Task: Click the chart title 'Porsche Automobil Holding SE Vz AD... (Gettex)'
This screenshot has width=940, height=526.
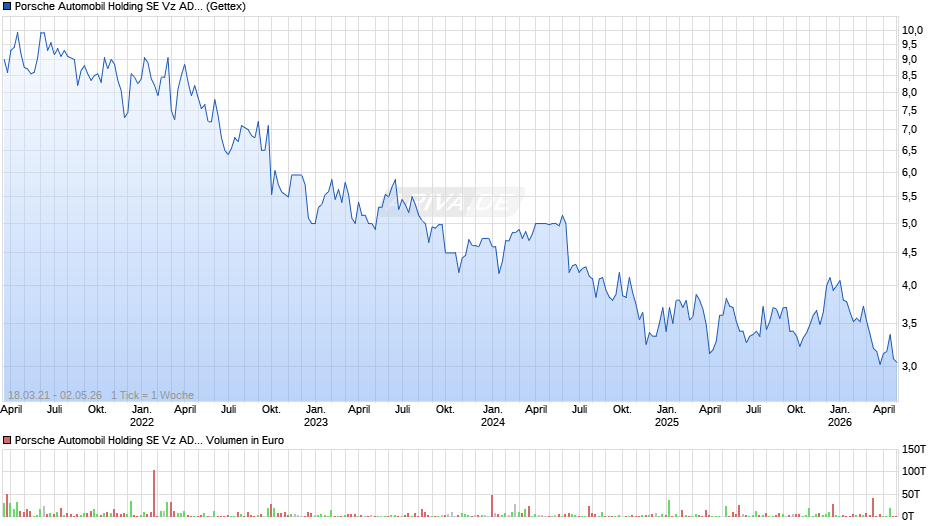Action: 130,7
